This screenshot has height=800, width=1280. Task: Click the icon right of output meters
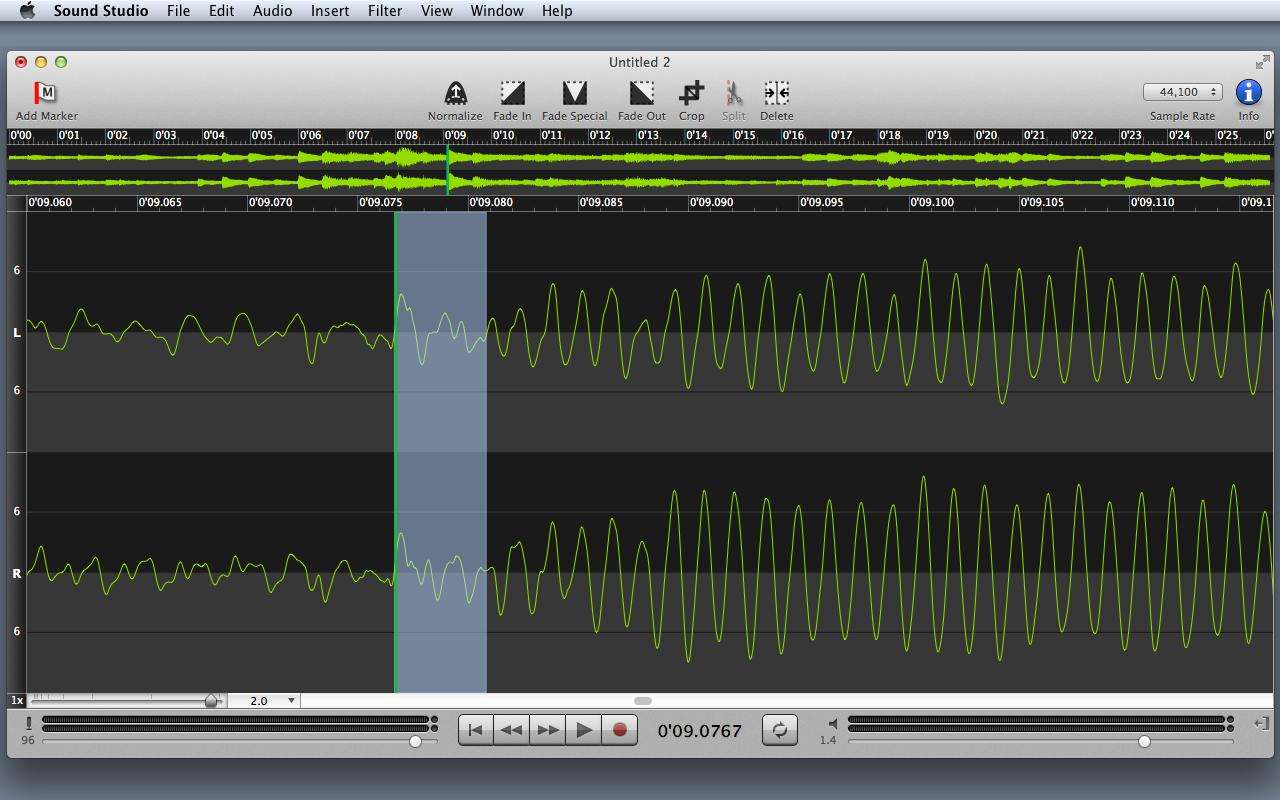[x=1261, y=723]
